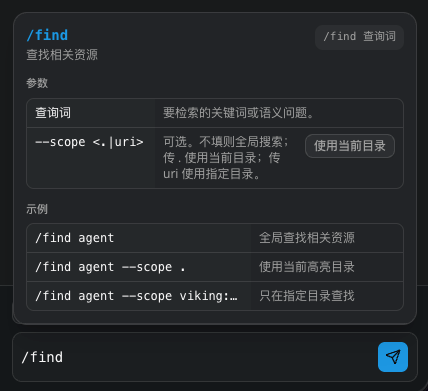Click the 只在指定目录查找 example description
This screenshot has width=428, height=391.
point(307,296)
